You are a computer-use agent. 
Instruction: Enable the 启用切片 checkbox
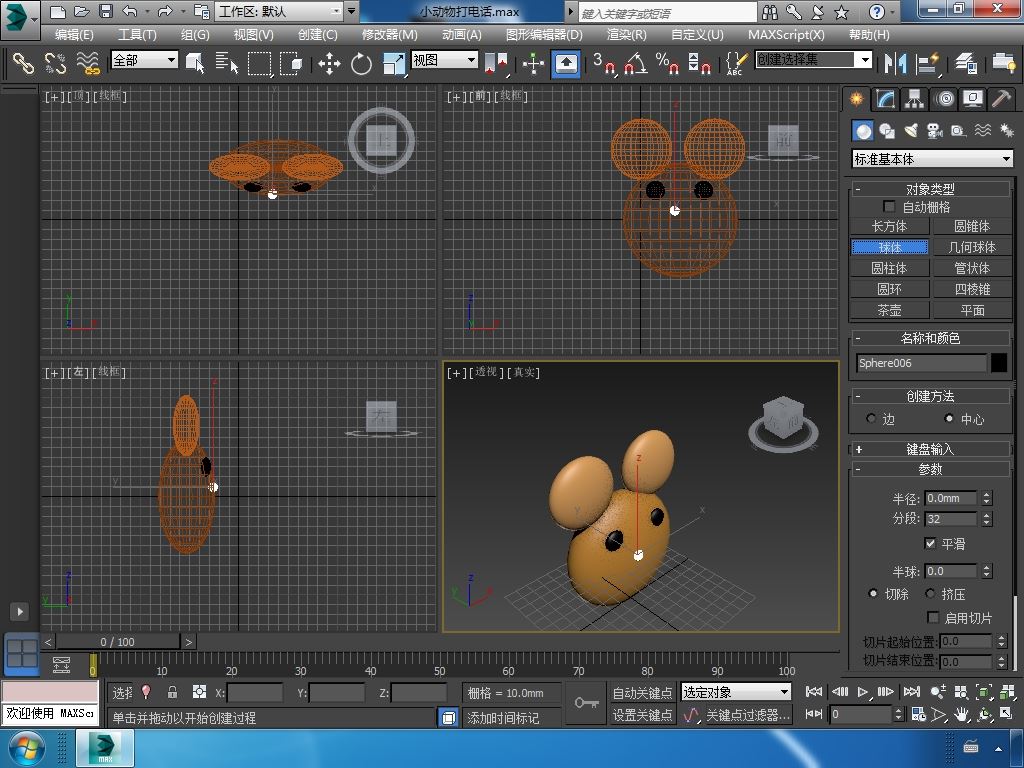[x=933, y=617]
